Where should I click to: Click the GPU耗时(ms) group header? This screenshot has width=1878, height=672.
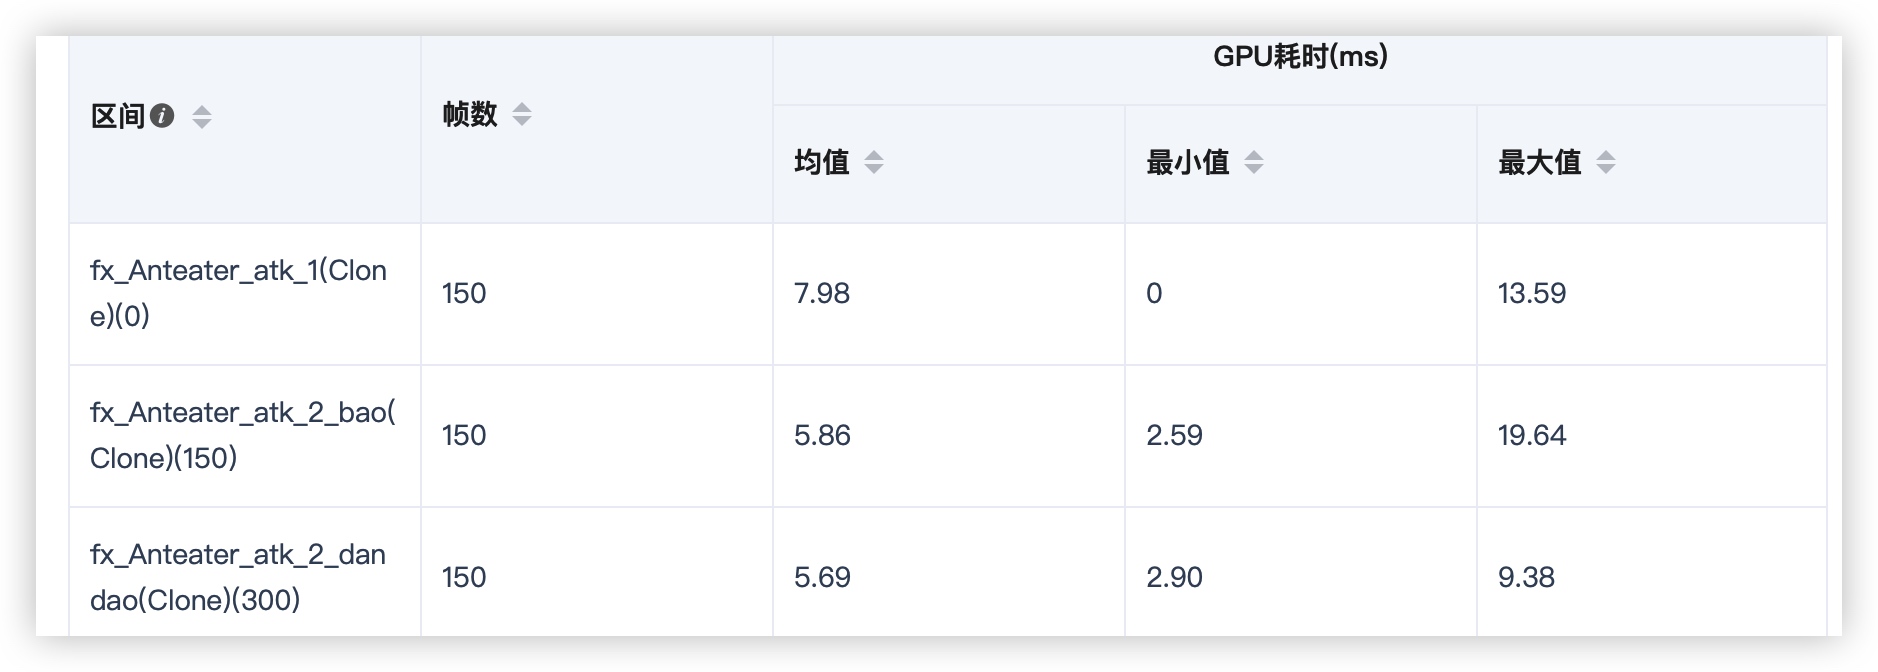[x=1300, y=57]
